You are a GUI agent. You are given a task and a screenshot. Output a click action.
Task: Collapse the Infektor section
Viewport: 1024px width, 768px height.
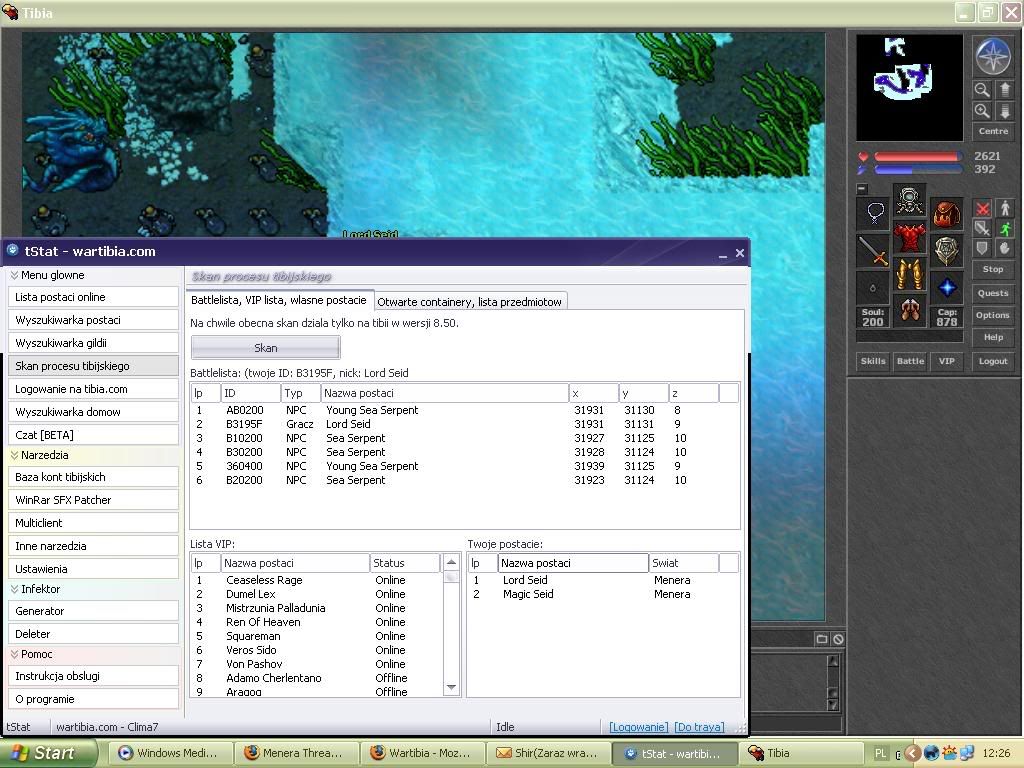point(14,589)
